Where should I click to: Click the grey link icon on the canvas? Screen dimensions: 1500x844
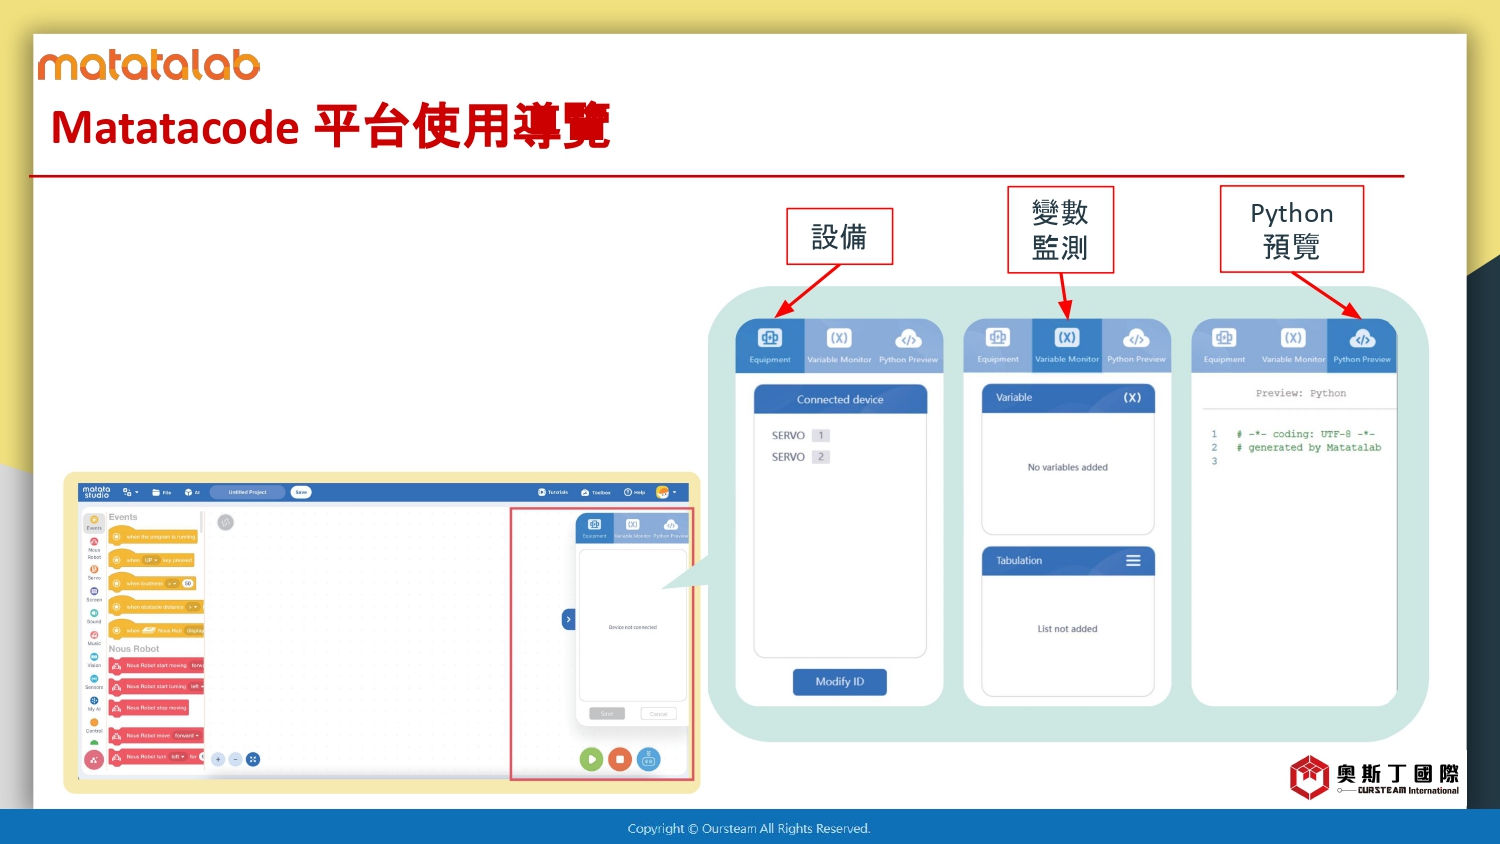[226, 522]
